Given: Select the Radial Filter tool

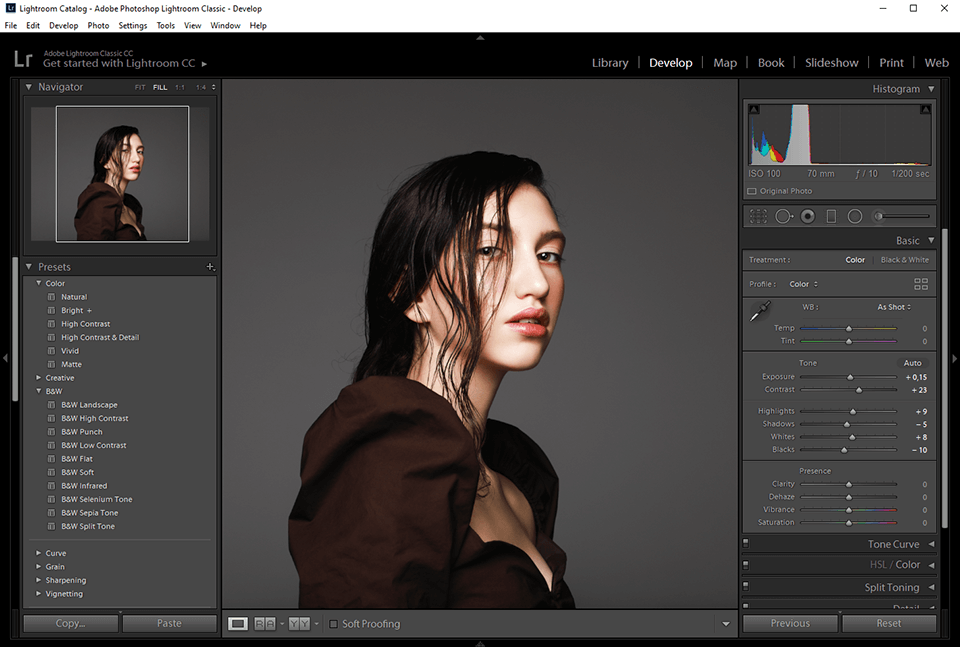Looking at the screenshot, I should coord(855,215).
